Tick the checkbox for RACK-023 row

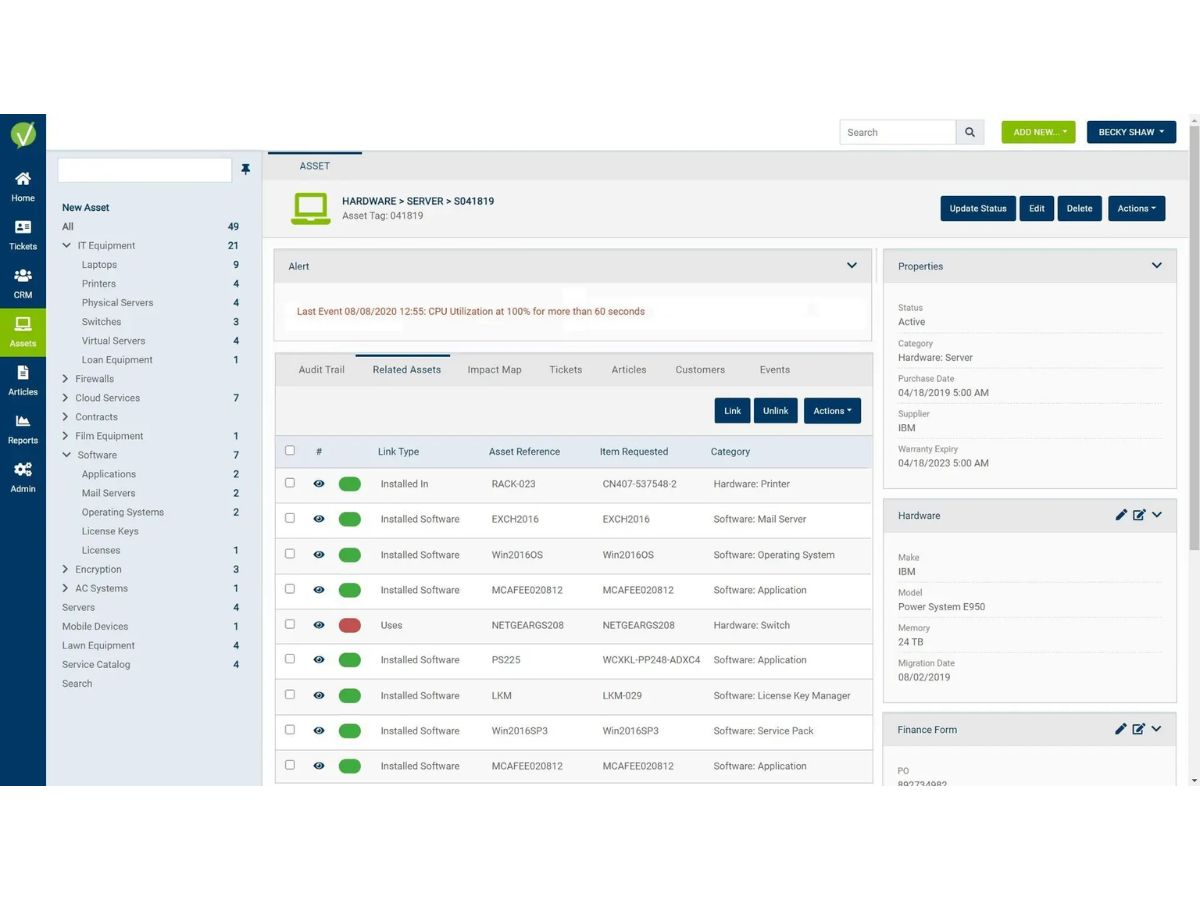pos(290,483)
